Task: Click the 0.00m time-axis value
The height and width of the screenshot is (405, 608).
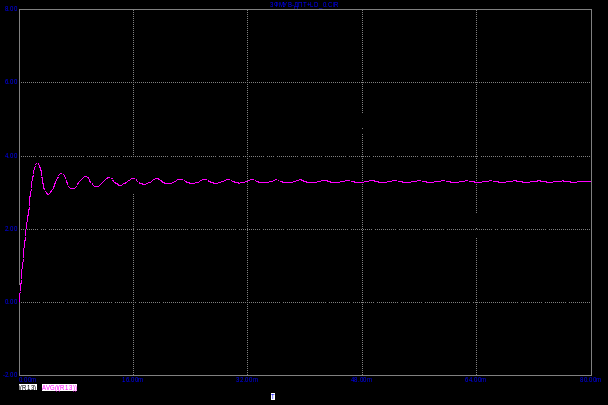Action: coord(28,380)
